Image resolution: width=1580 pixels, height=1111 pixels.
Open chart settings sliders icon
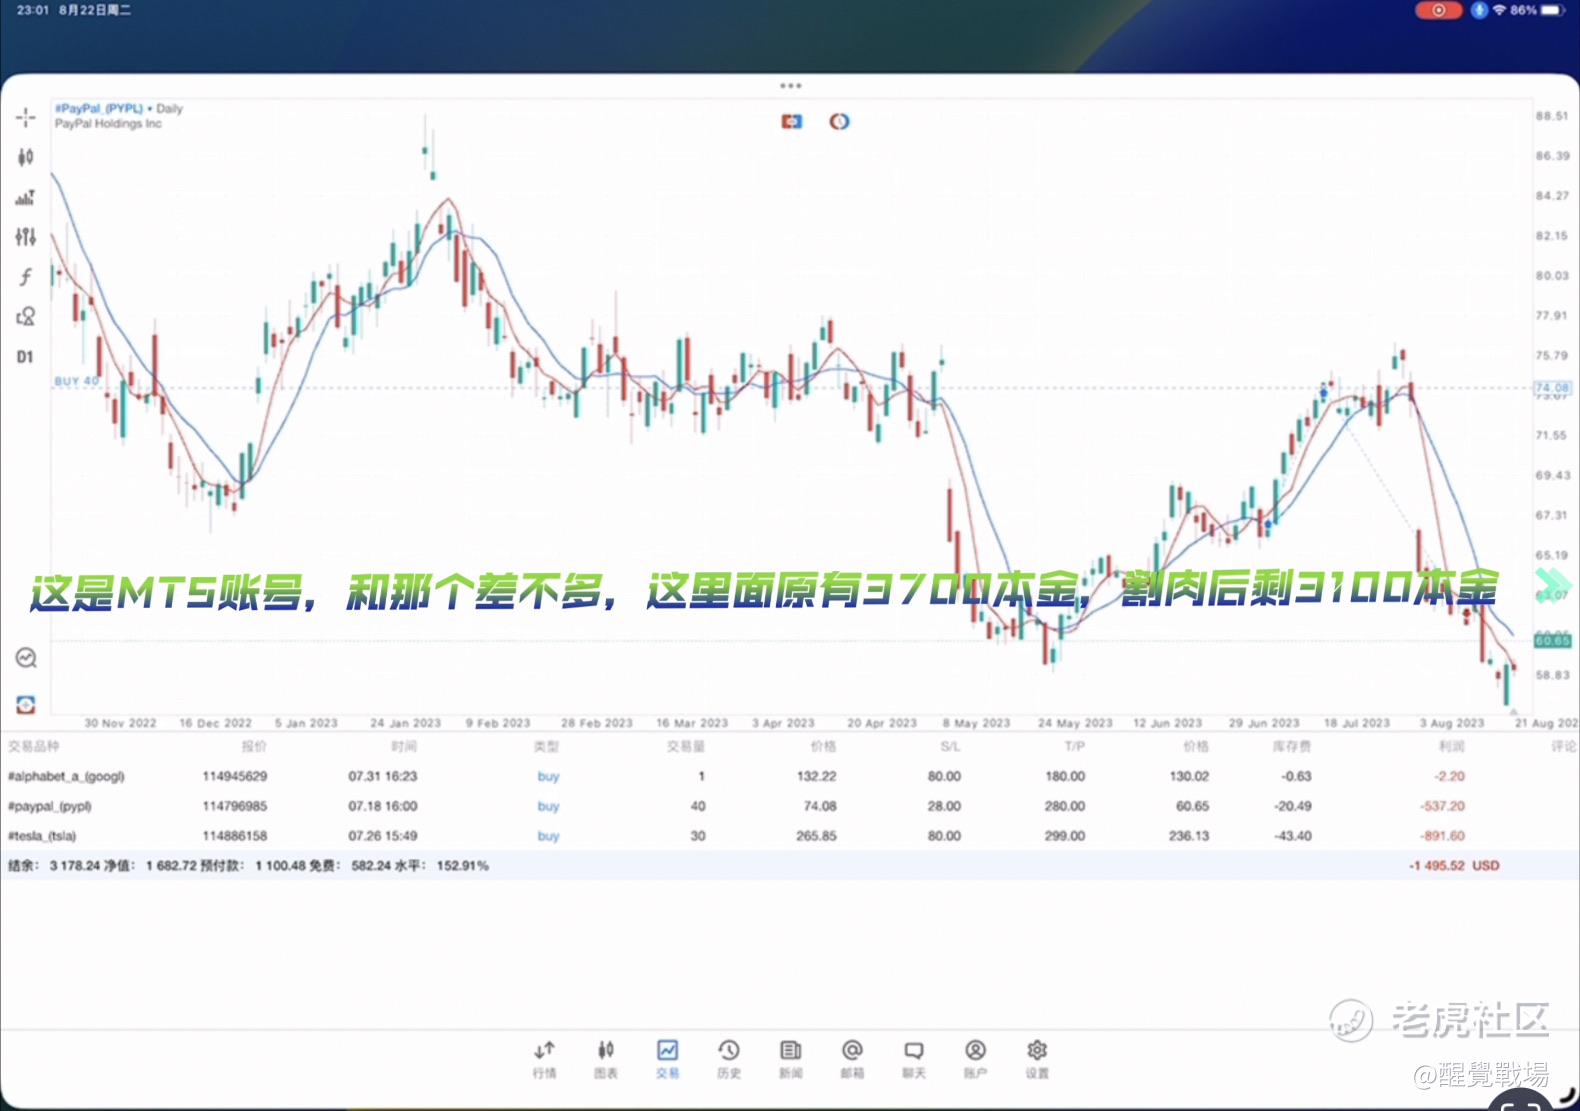coord(26,237)
